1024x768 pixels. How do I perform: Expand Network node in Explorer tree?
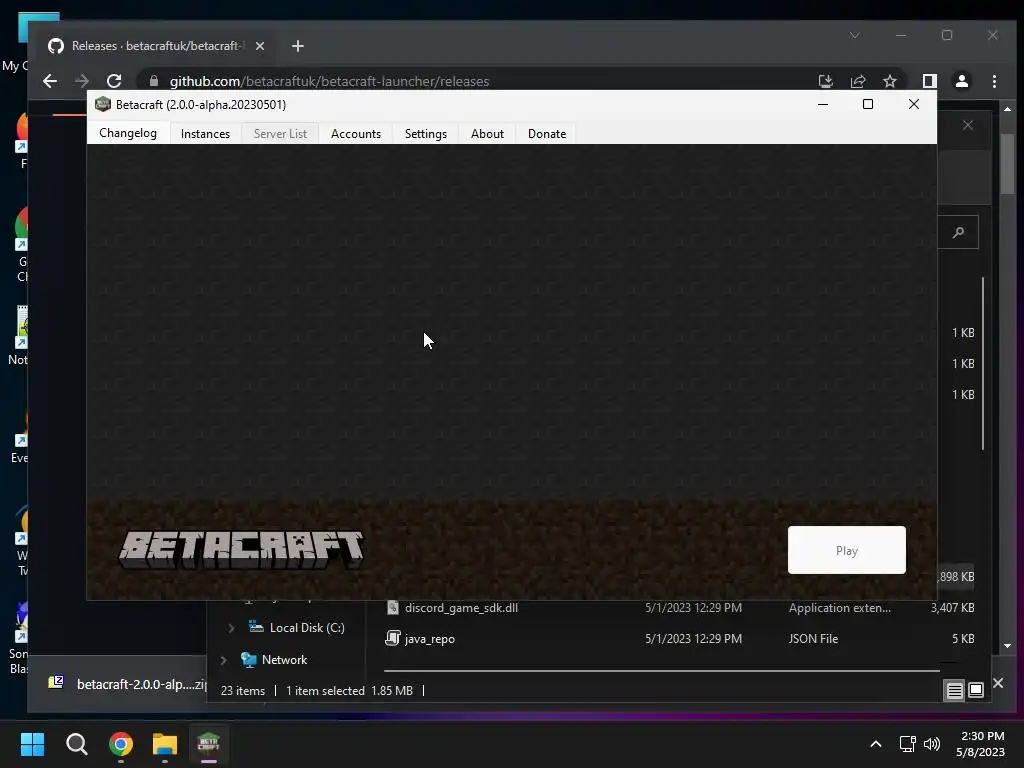(223, 660)
